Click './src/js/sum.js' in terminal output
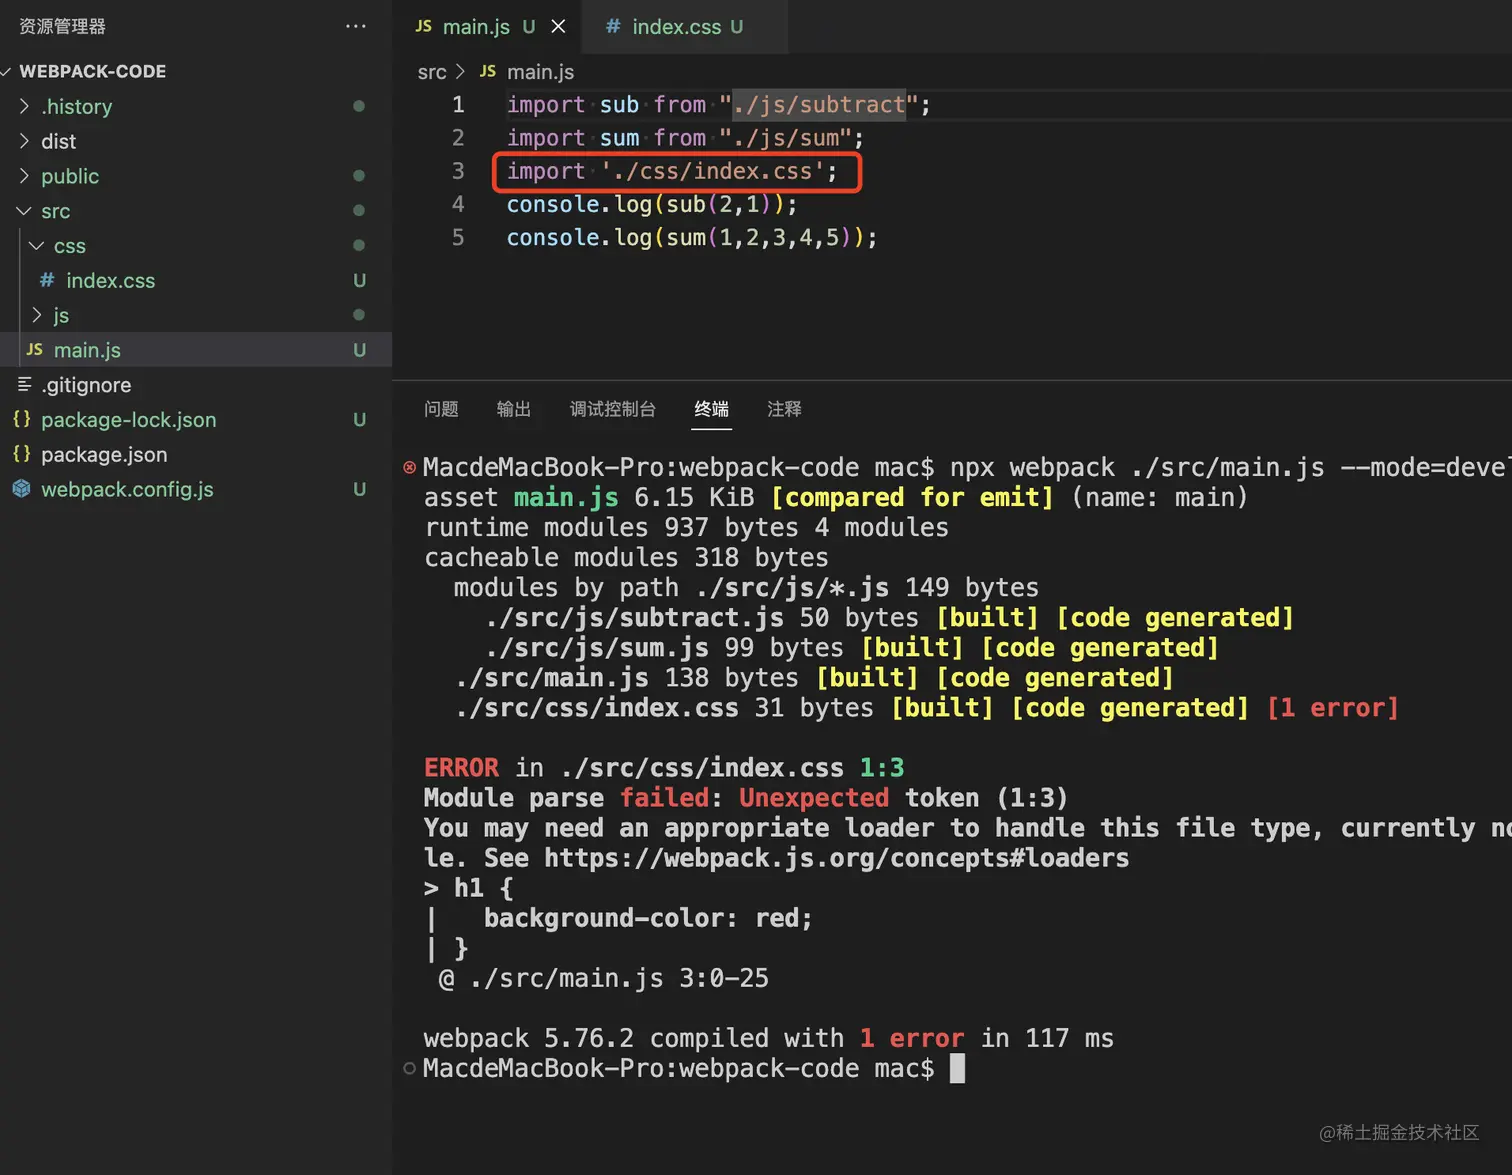This screenshot has width=1512, height=1175. pos(597,647)
